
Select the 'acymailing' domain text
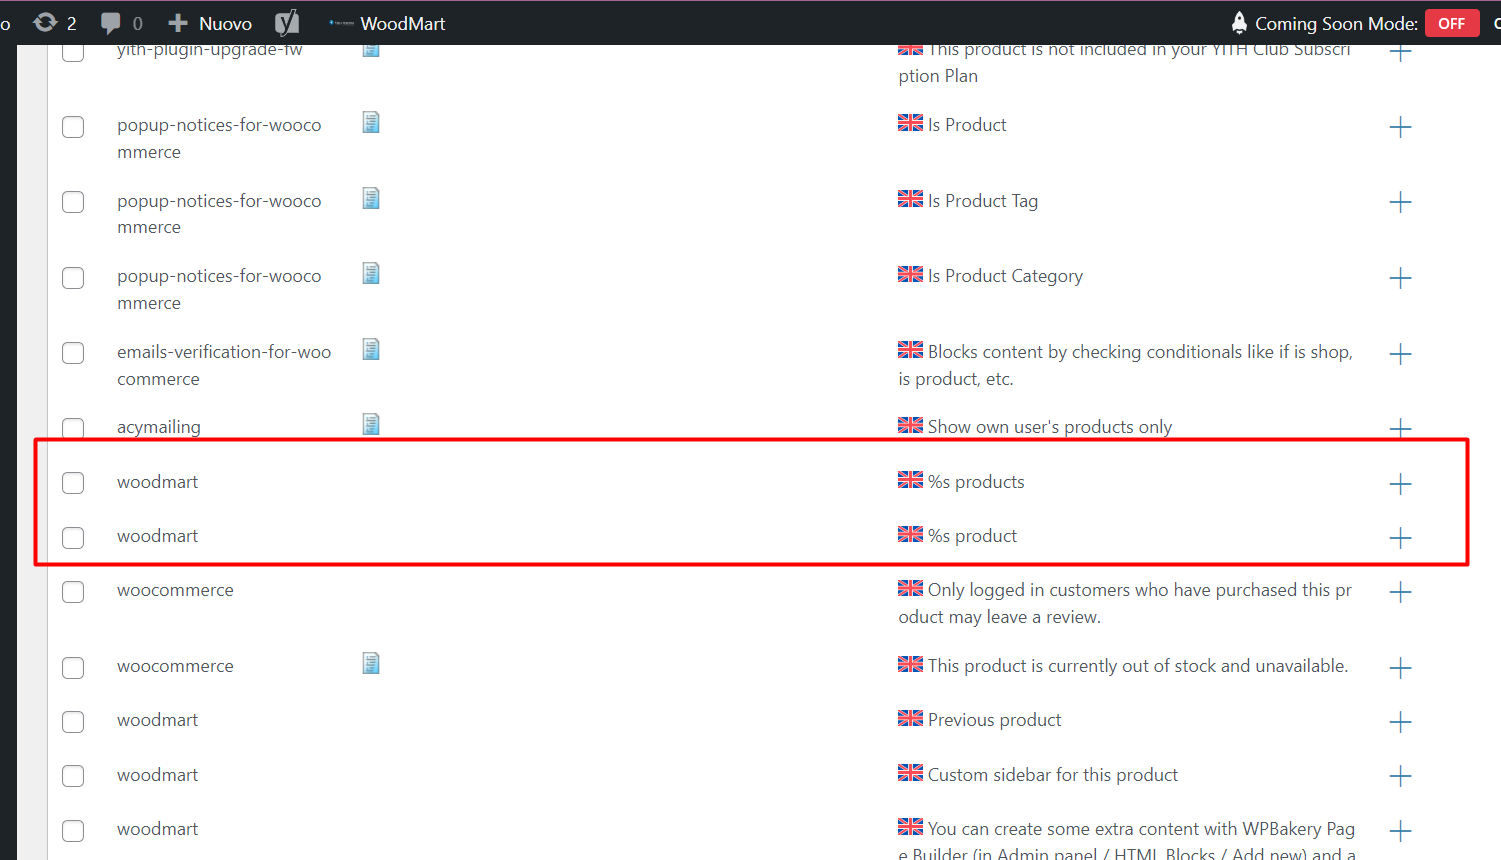[x=159, y=427]
